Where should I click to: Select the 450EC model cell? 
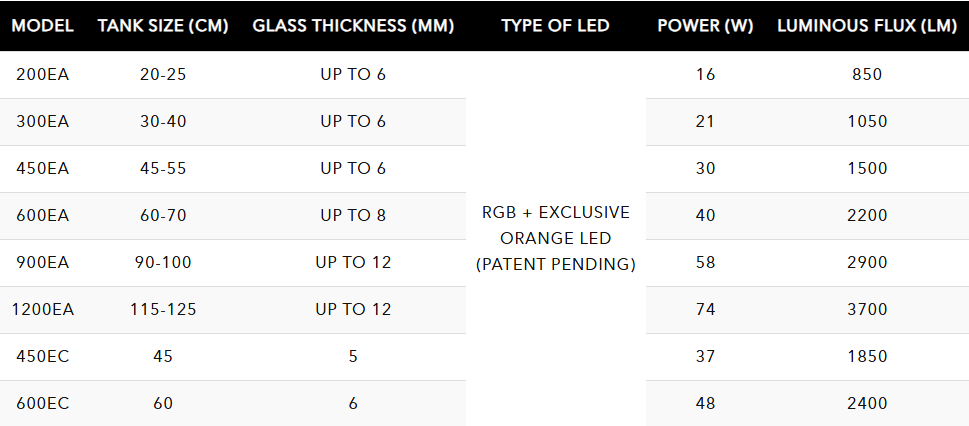point(42,356)
